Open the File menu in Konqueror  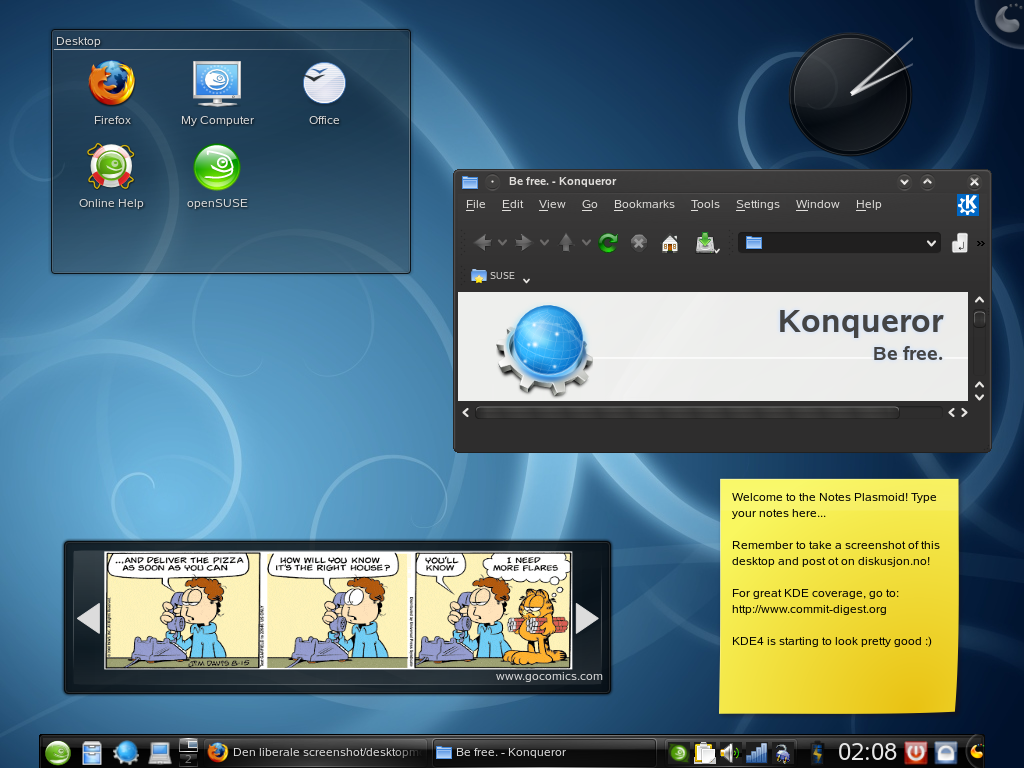point(475,204)
